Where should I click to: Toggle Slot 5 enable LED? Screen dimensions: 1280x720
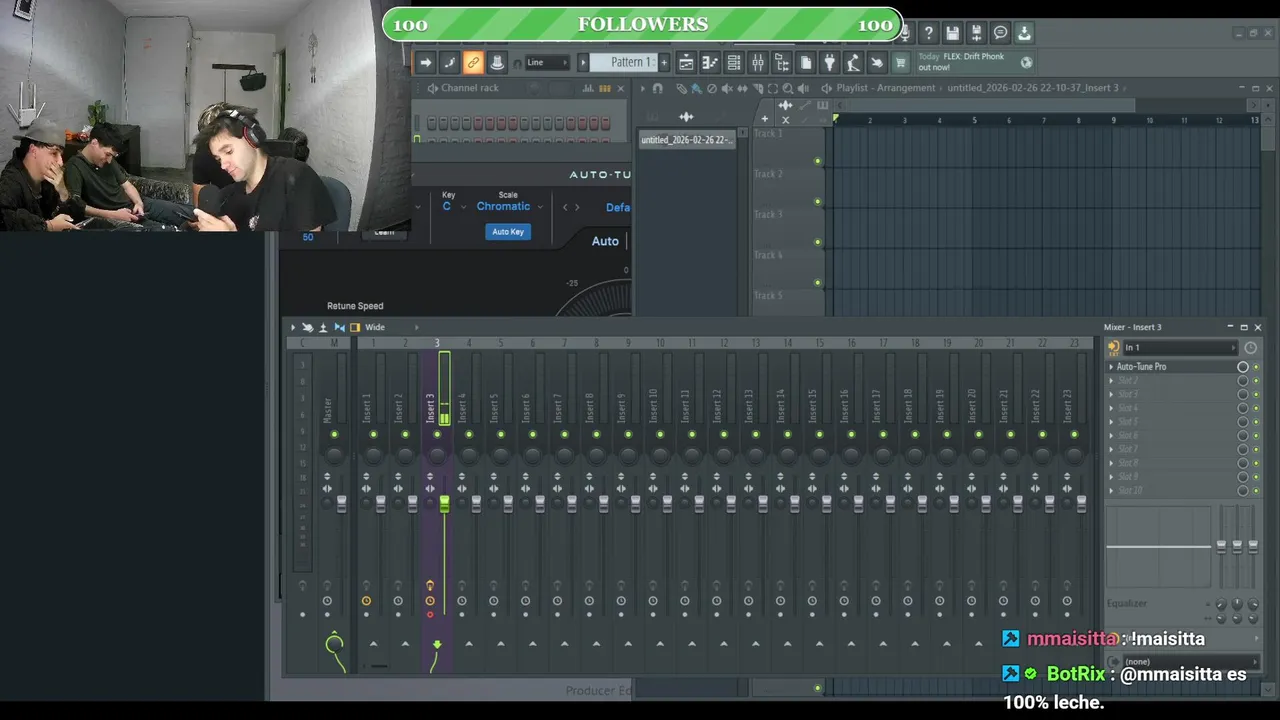coord(1256,422)
